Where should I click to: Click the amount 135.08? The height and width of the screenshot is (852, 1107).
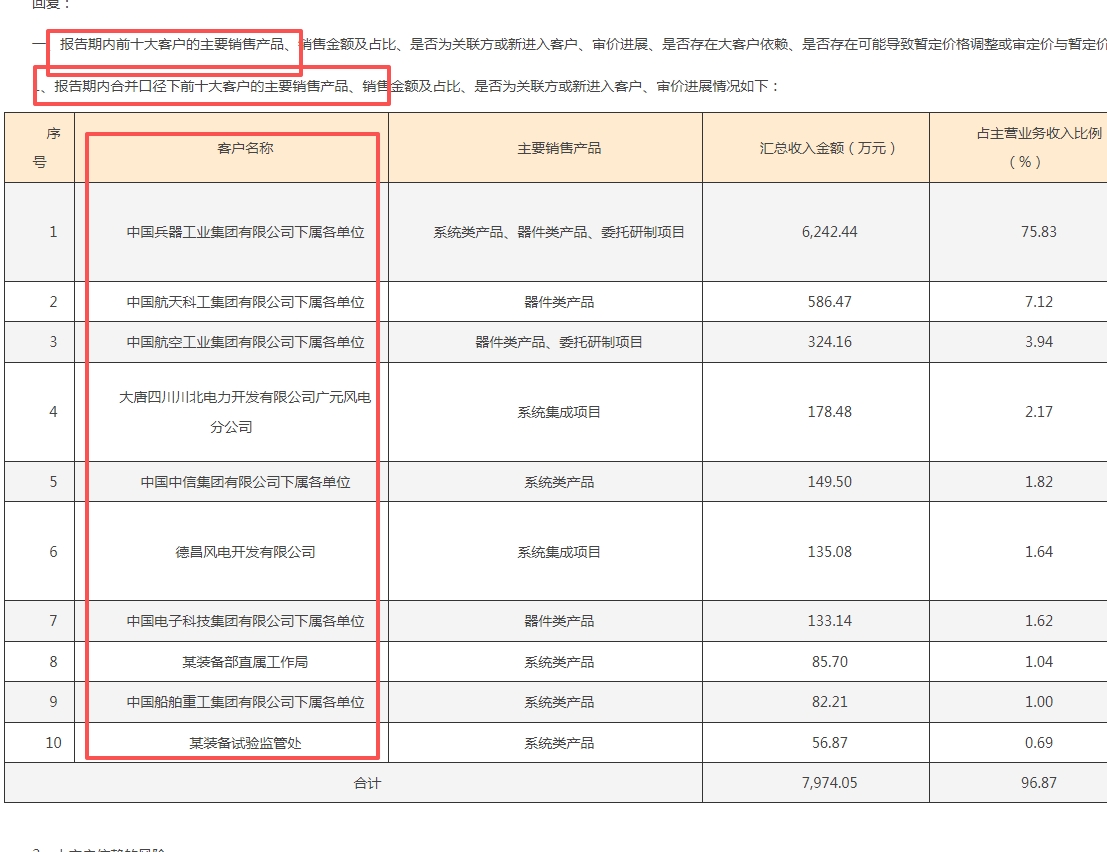829,552
